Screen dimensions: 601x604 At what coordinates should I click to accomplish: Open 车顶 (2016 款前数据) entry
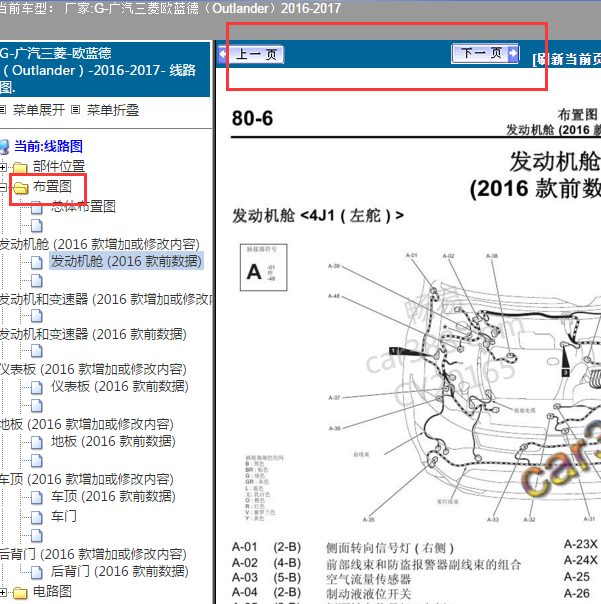click(x=113, y=497)
